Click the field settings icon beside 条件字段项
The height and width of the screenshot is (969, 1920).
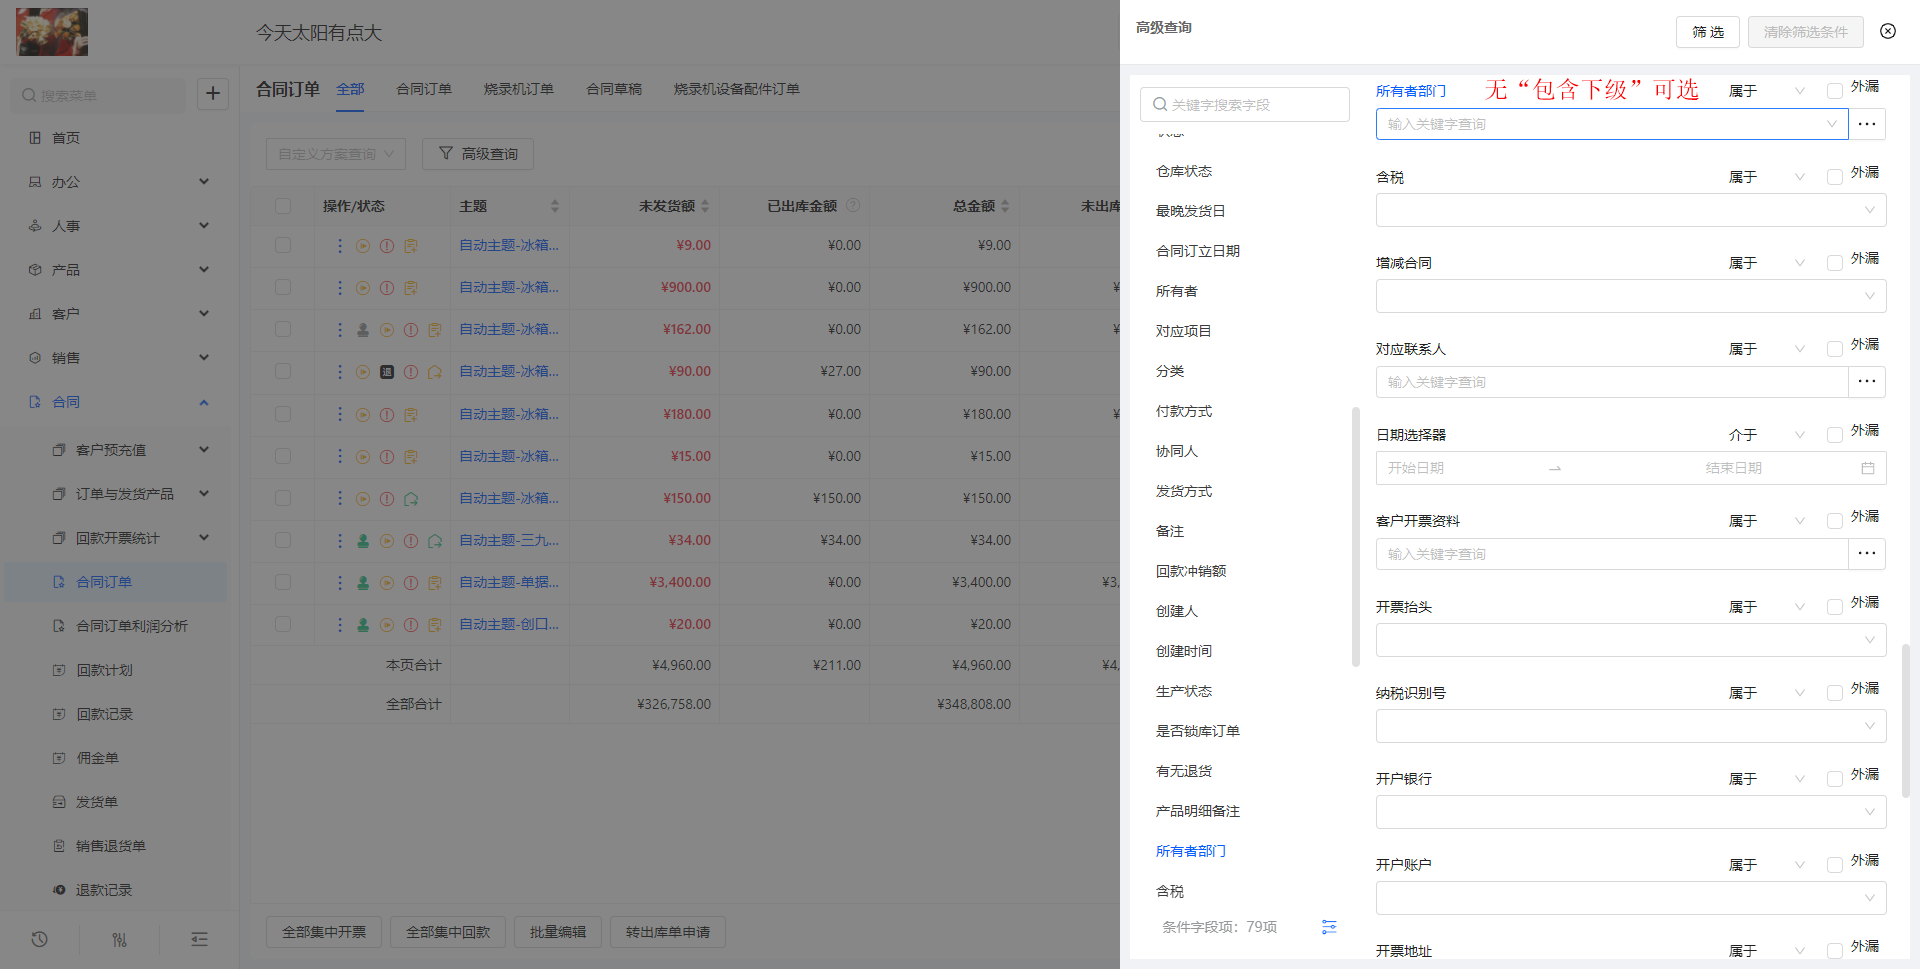(x=1328, y=927)
